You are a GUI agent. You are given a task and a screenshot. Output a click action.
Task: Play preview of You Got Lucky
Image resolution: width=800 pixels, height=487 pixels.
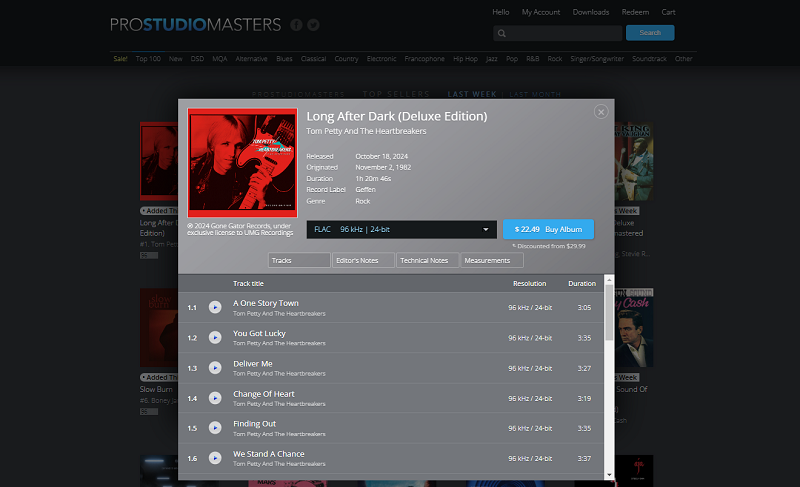pyautogui.click(x=215, y=338)
